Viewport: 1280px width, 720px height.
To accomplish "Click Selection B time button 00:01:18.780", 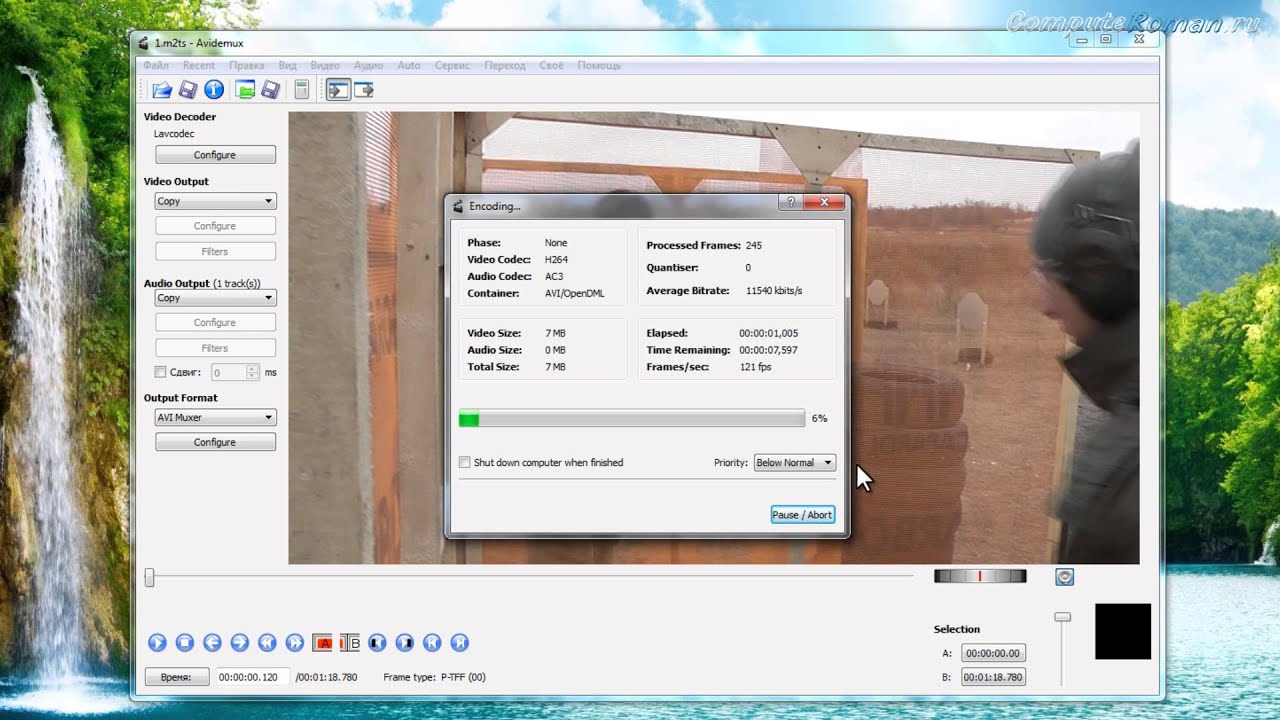I will point(994,677).
